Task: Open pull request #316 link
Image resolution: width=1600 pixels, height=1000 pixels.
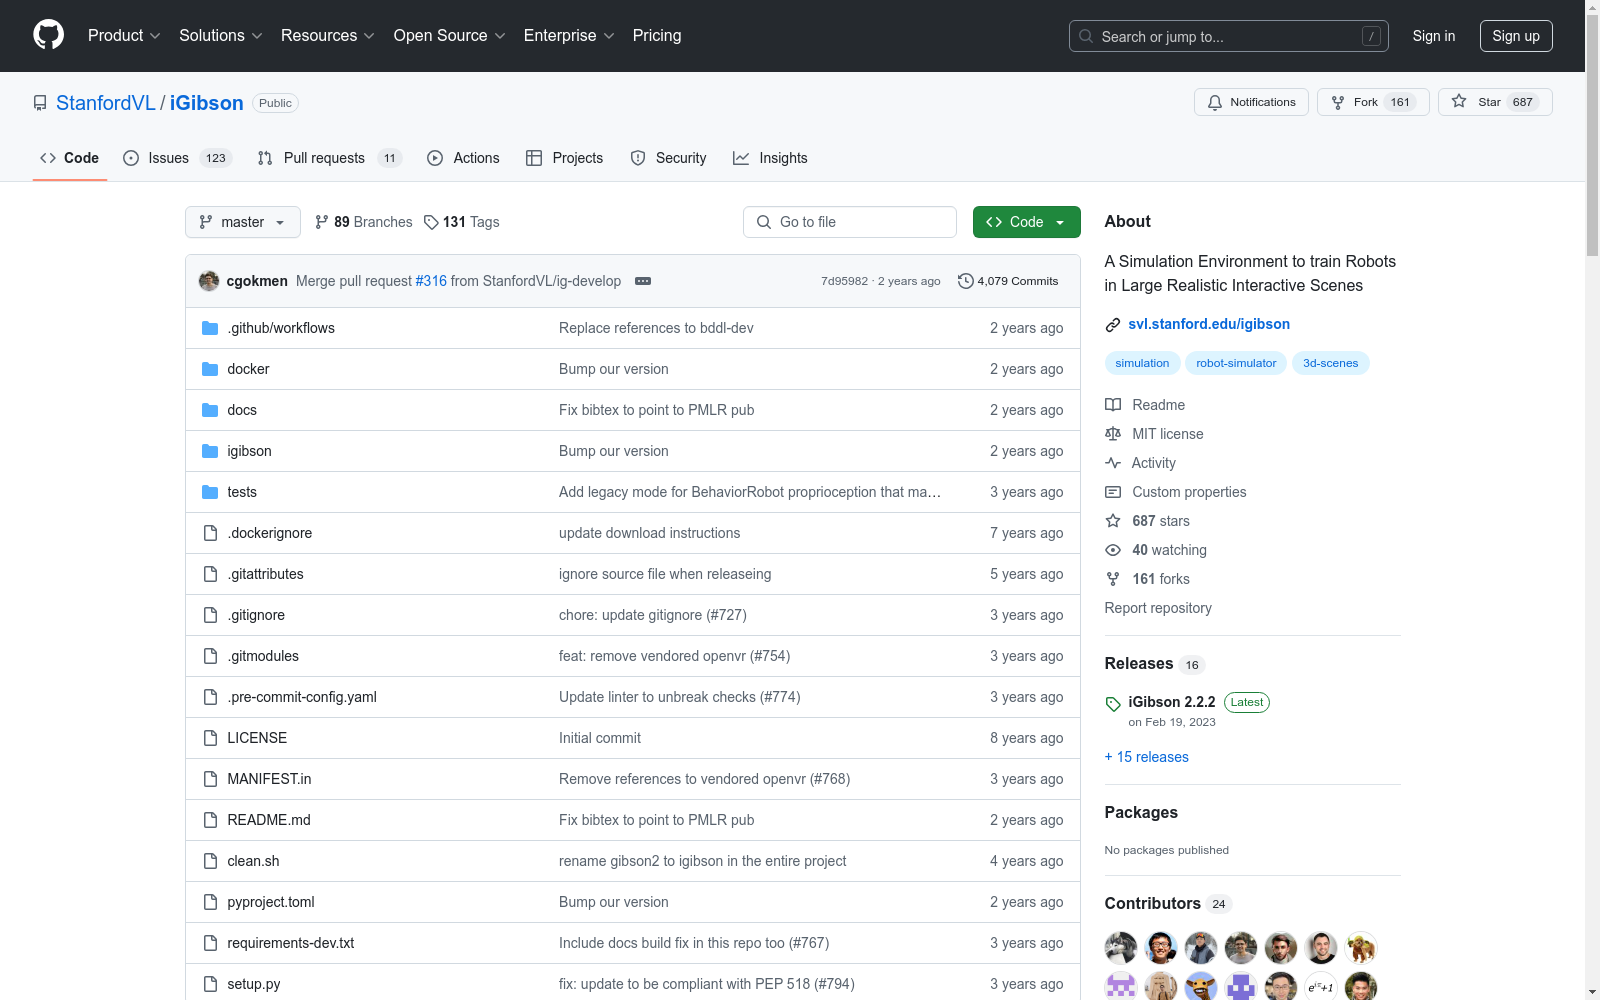Action: pos(431,281)
